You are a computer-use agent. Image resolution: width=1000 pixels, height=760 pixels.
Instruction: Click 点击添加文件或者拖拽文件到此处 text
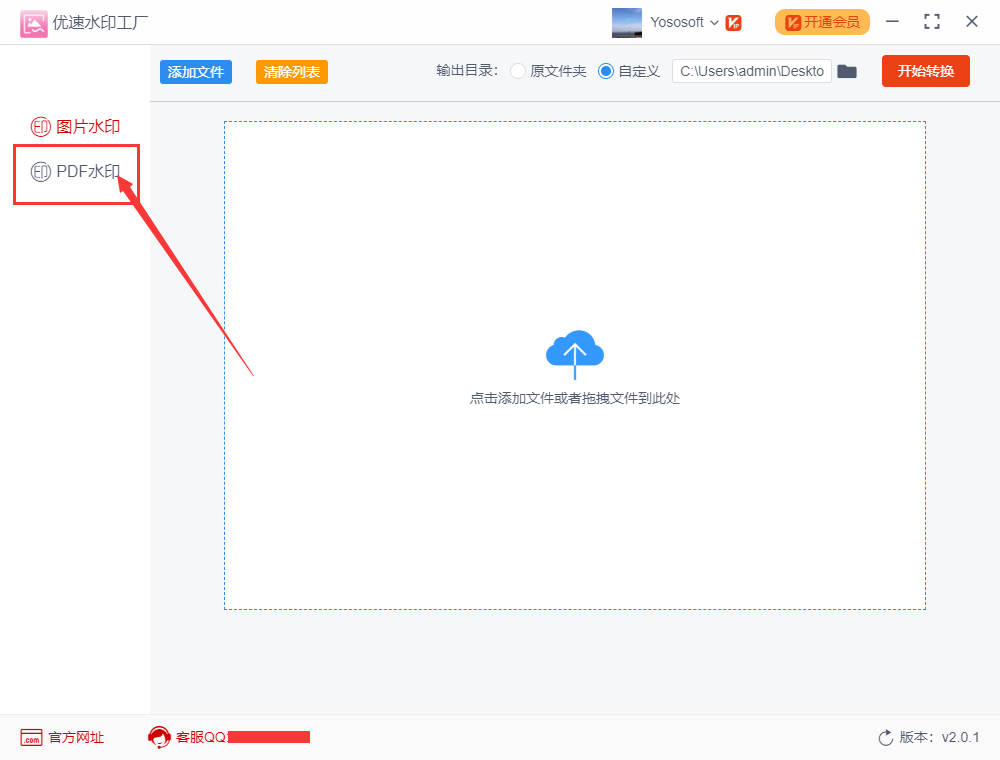575,398
